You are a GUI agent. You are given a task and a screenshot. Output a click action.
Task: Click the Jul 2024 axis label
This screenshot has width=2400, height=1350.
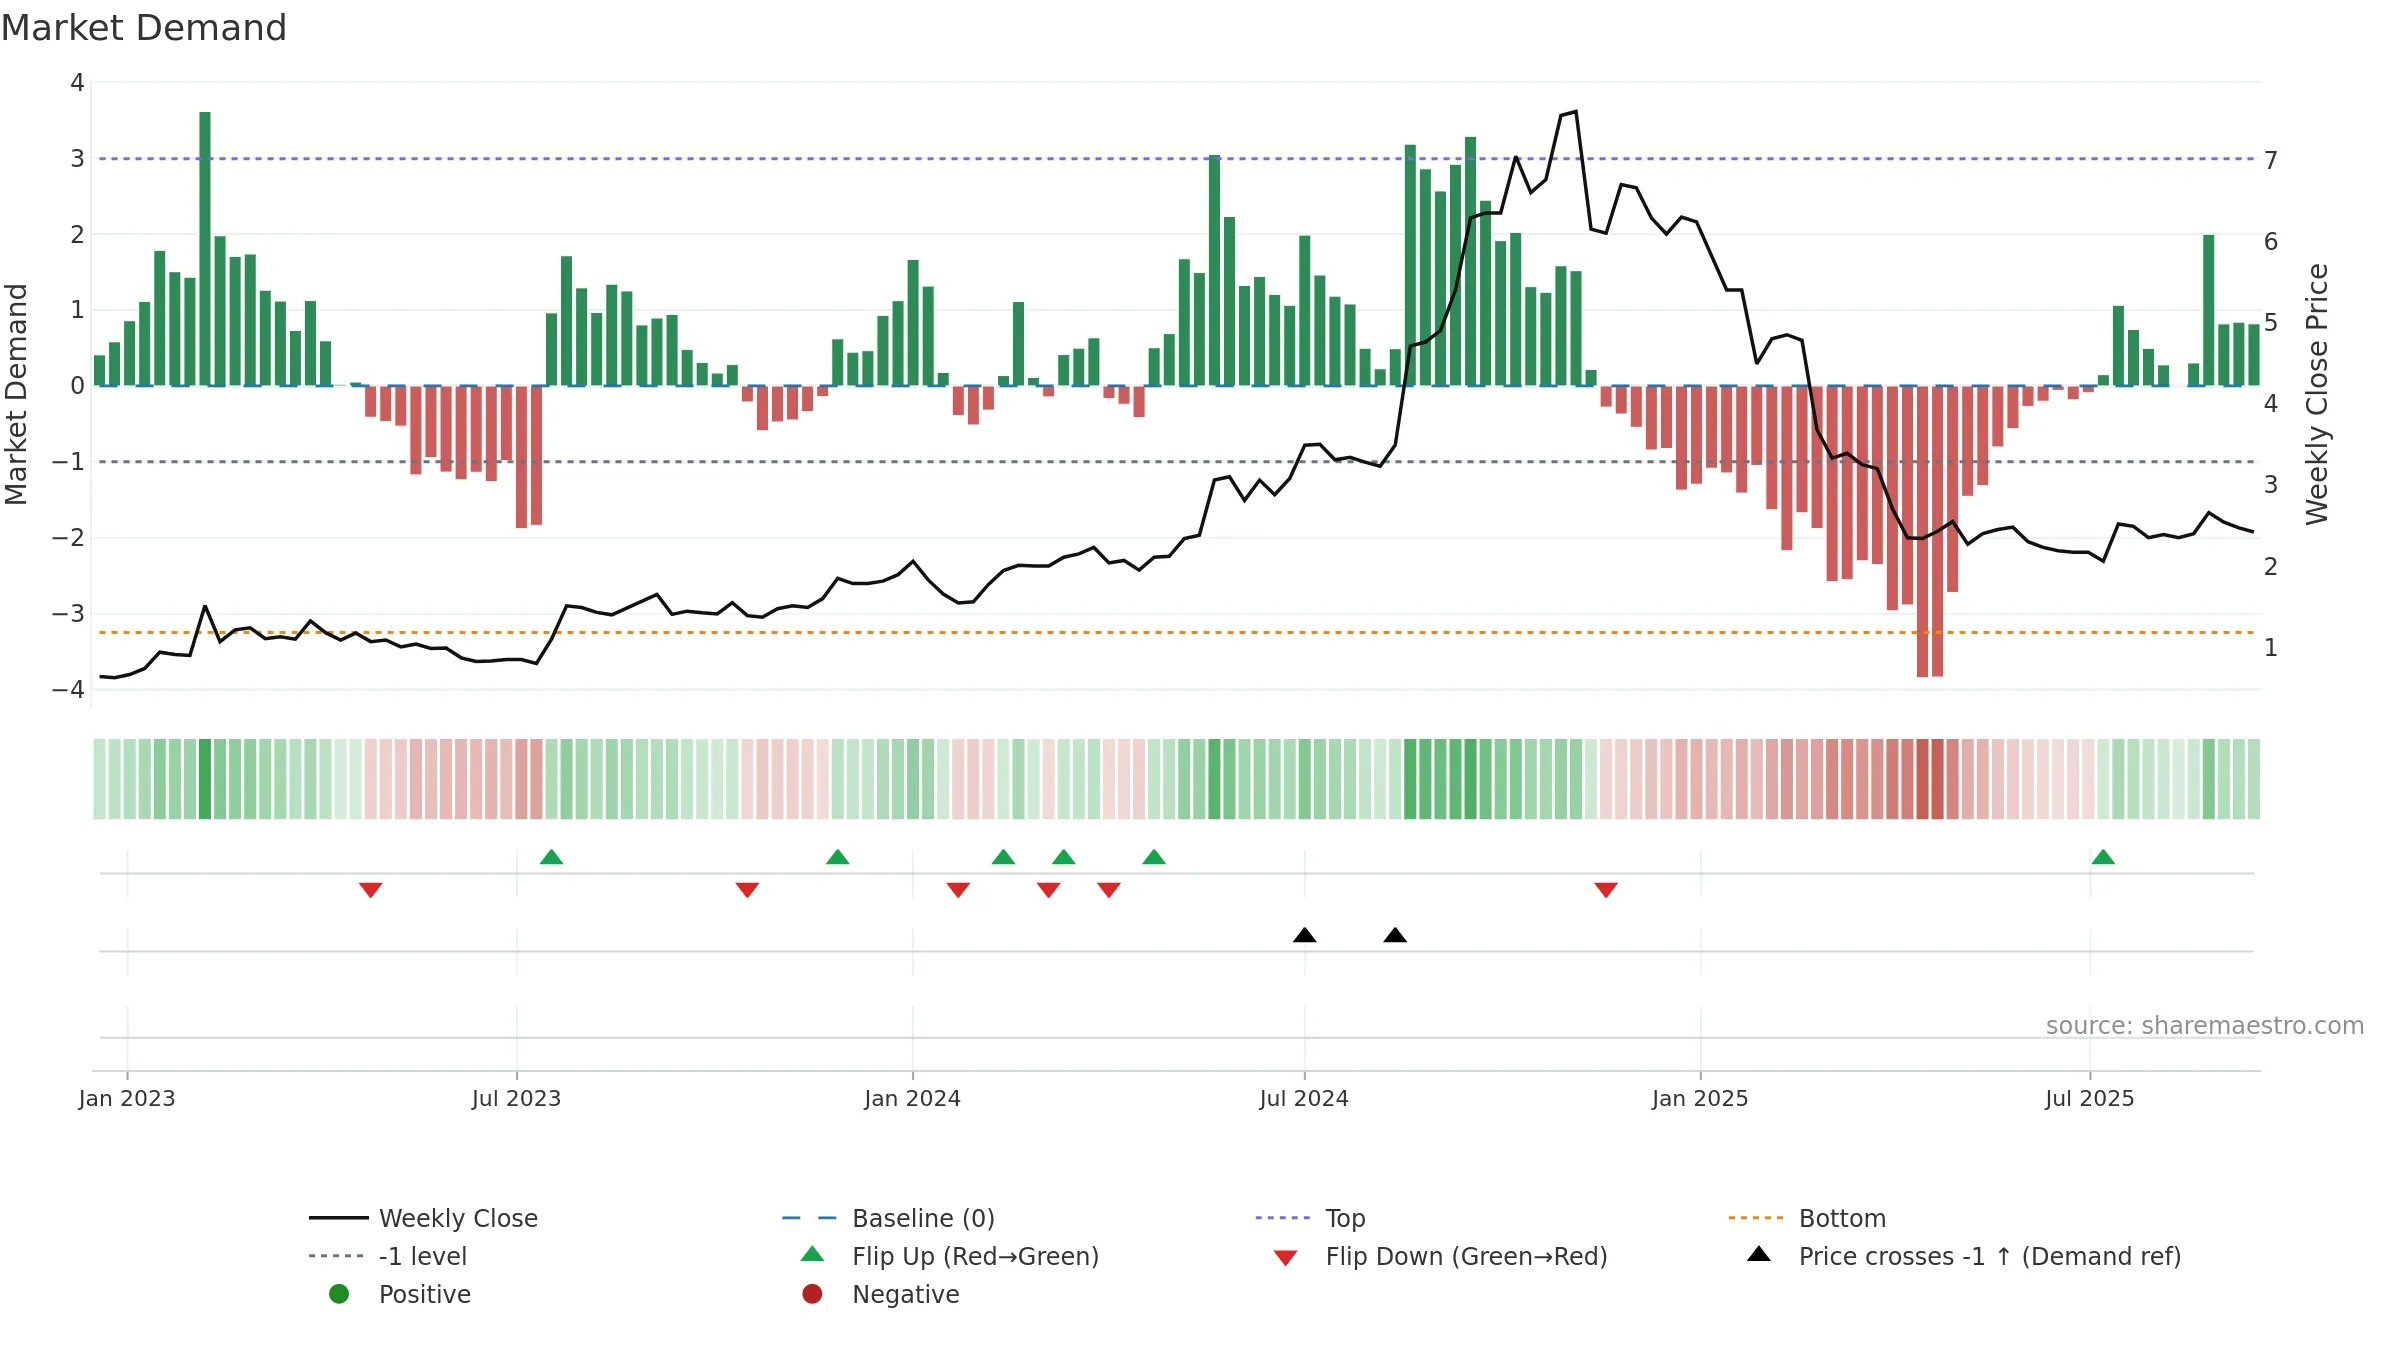tap(1304, 1099)
